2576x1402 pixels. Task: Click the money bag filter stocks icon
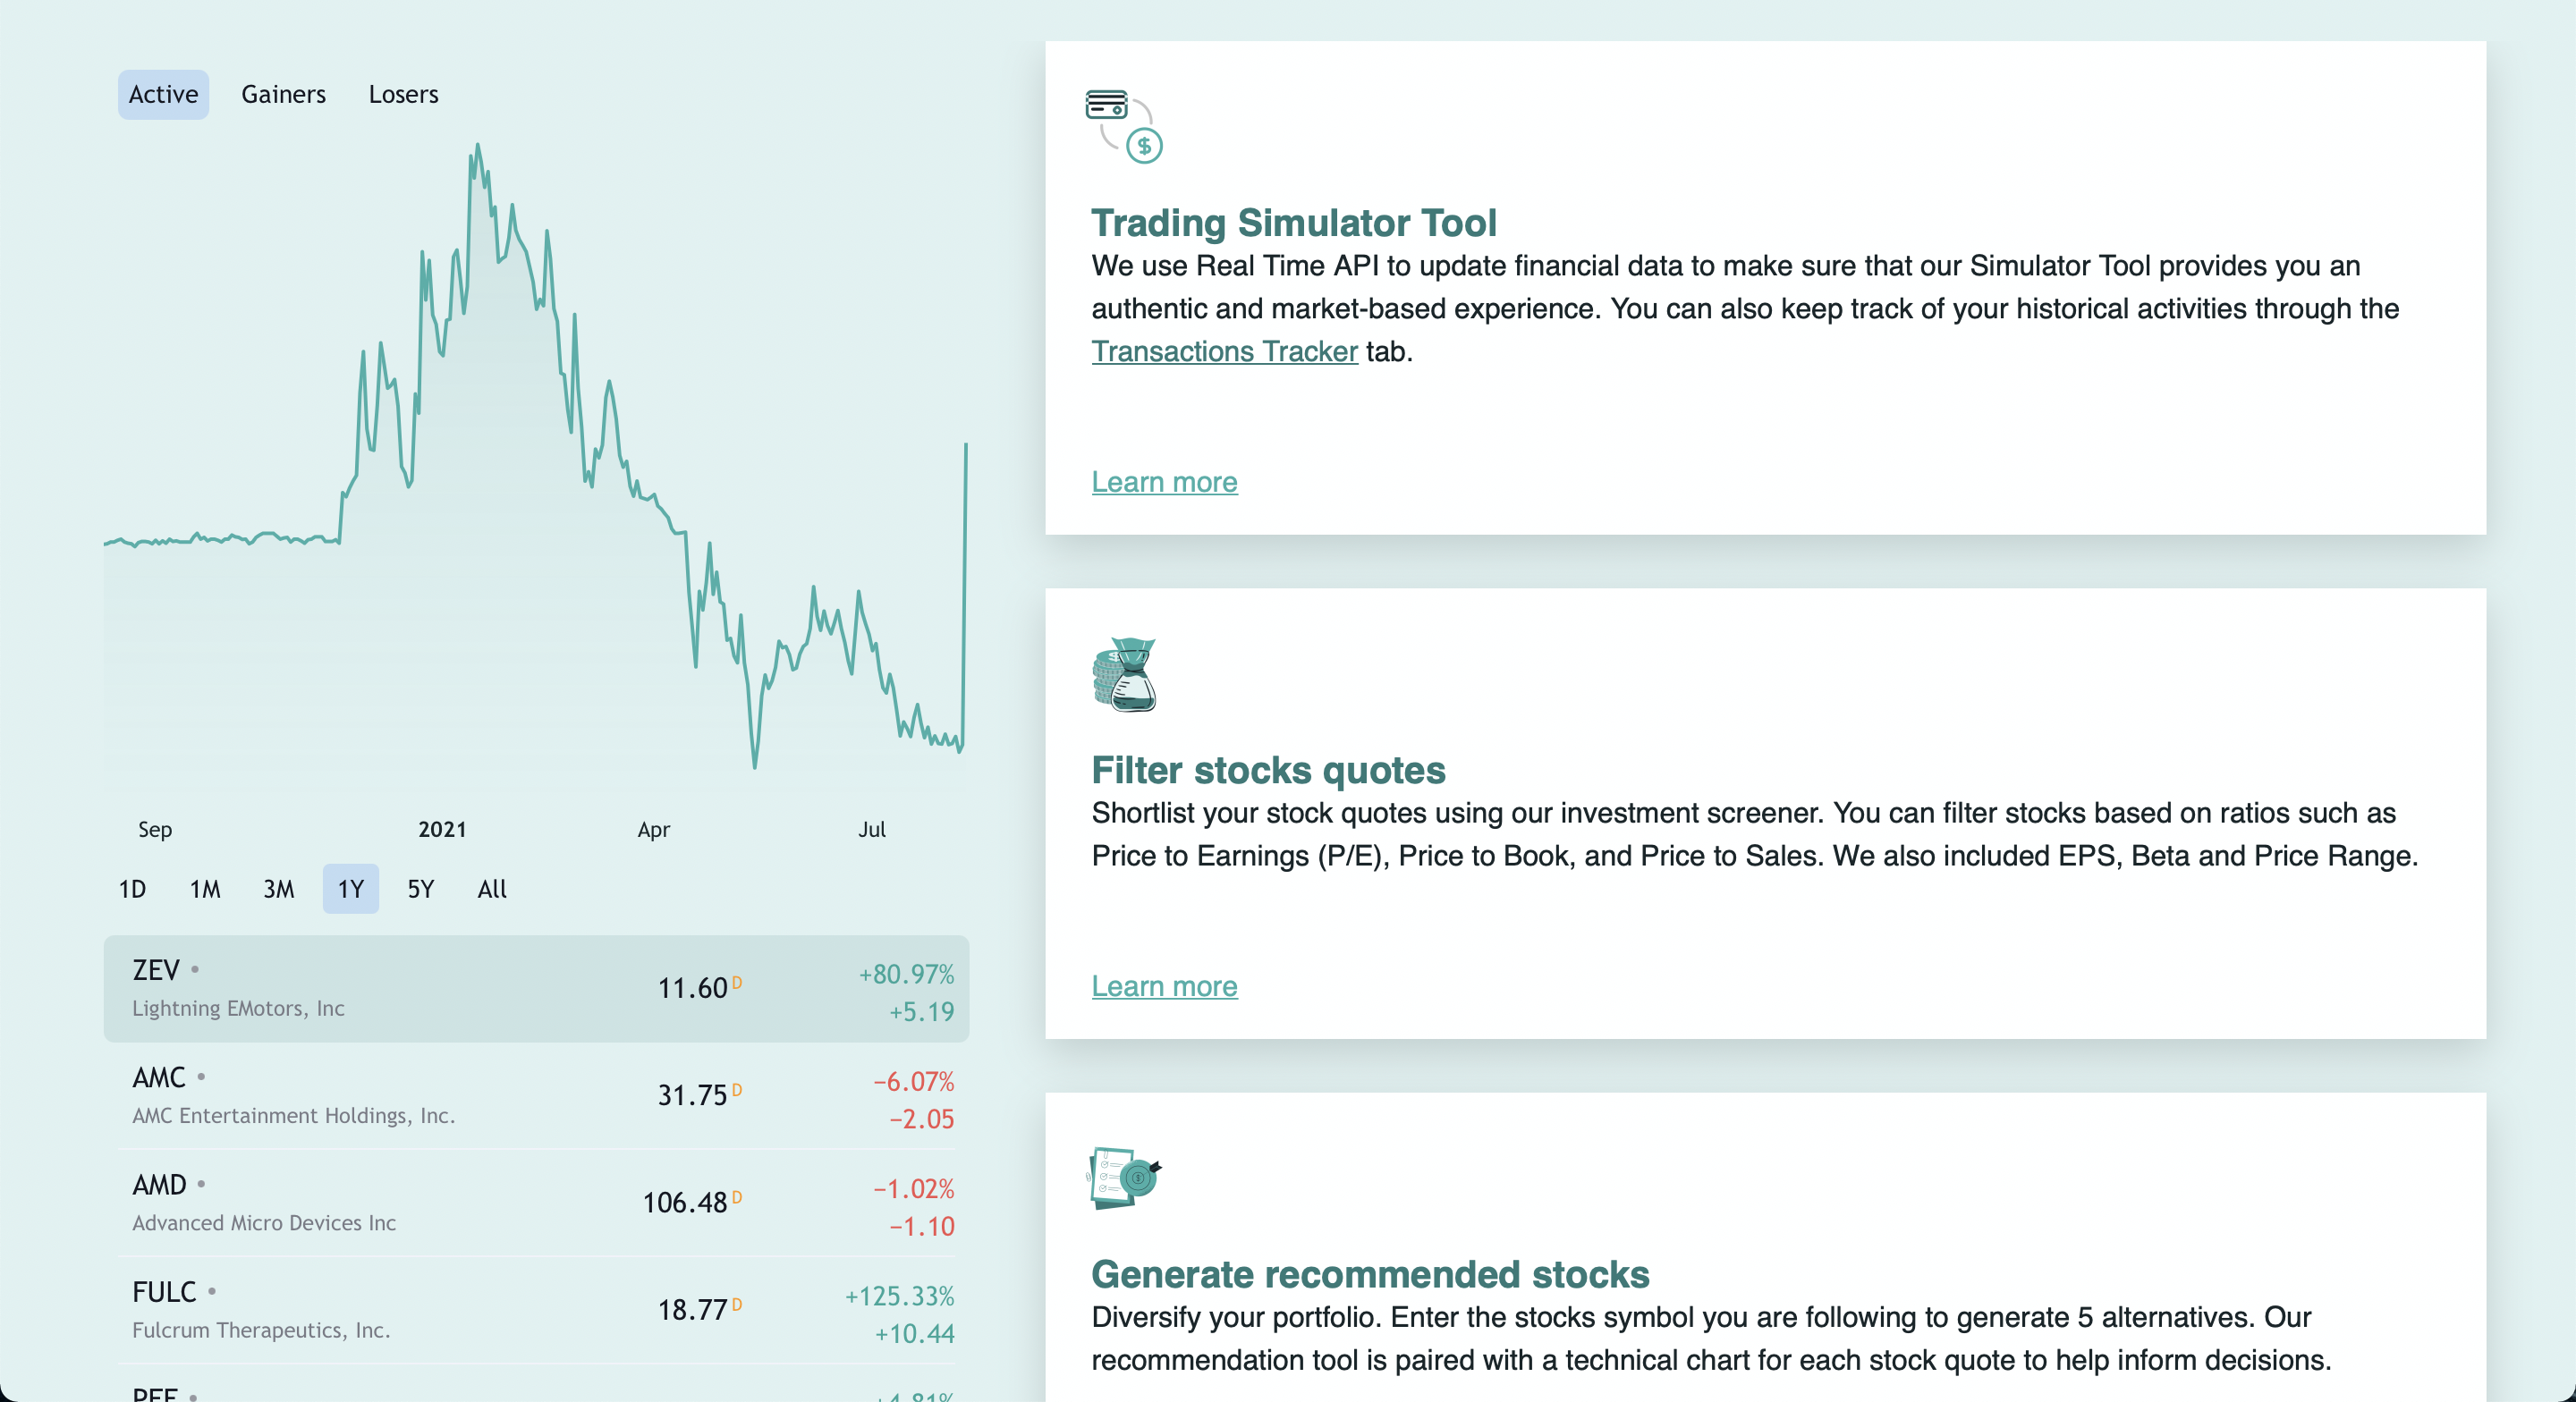click(x=1125, y=675)
